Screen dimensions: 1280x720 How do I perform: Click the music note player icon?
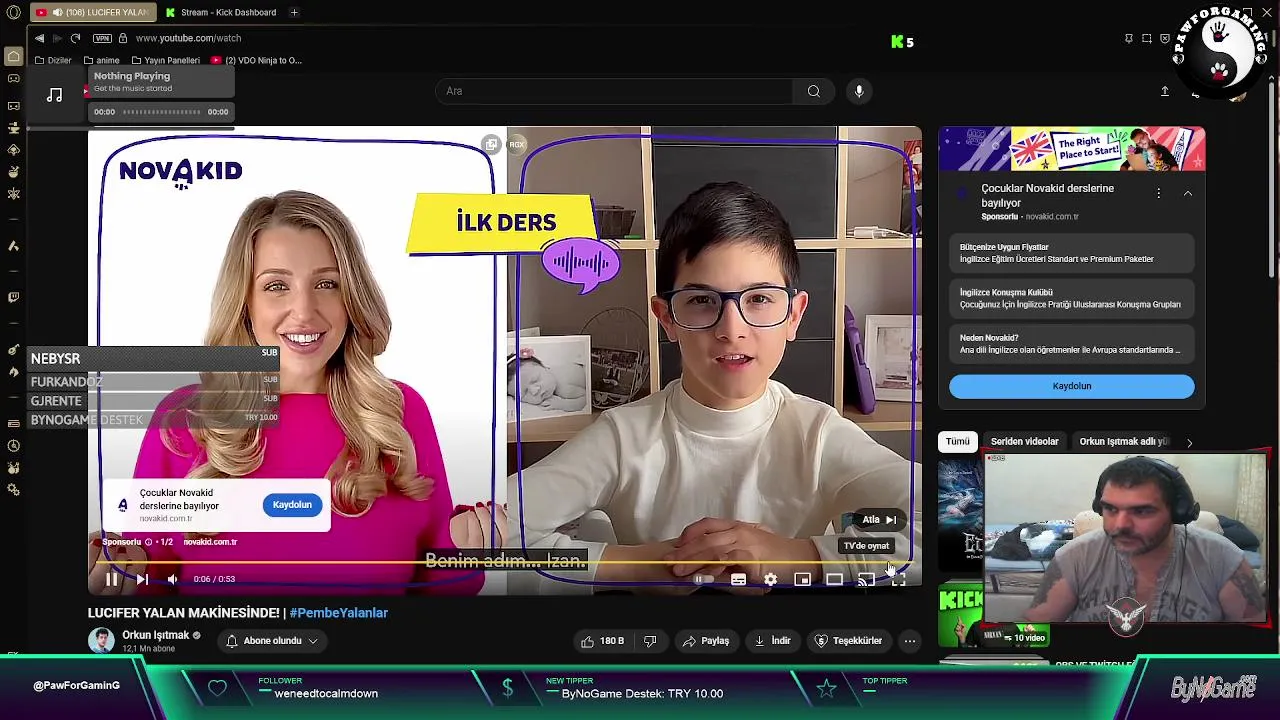(x=55, y=95)
